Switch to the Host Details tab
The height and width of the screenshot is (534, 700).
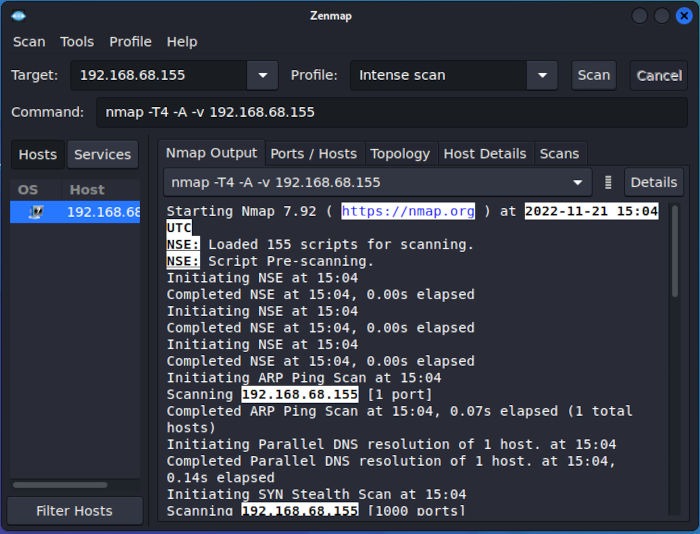pyautogui.click(x=485, y=154)
